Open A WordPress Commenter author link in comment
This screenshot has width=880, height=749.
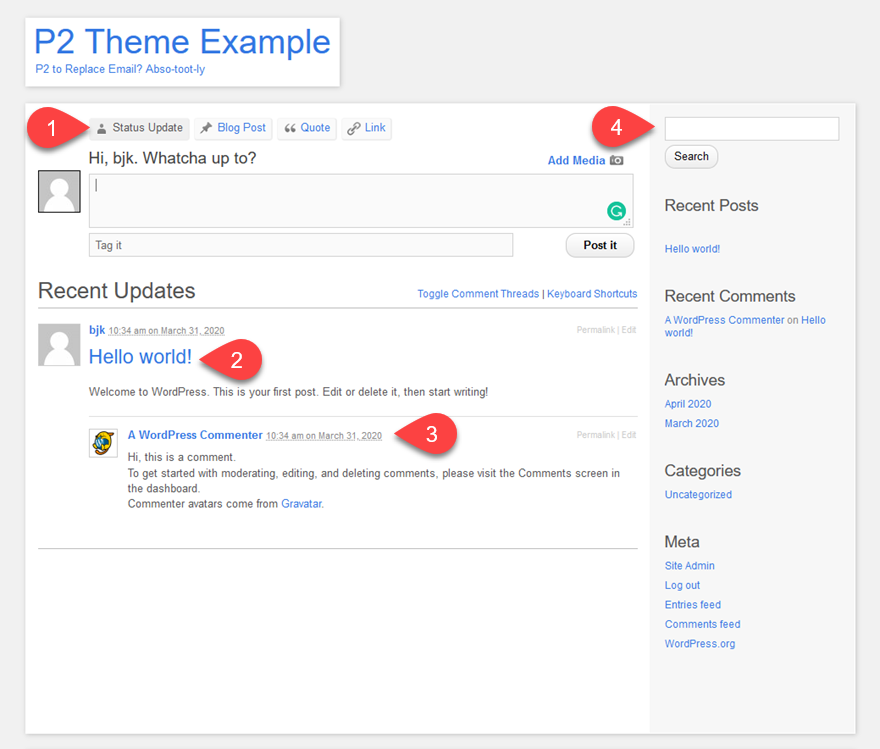pyautogui.click(x=195, y=435)
